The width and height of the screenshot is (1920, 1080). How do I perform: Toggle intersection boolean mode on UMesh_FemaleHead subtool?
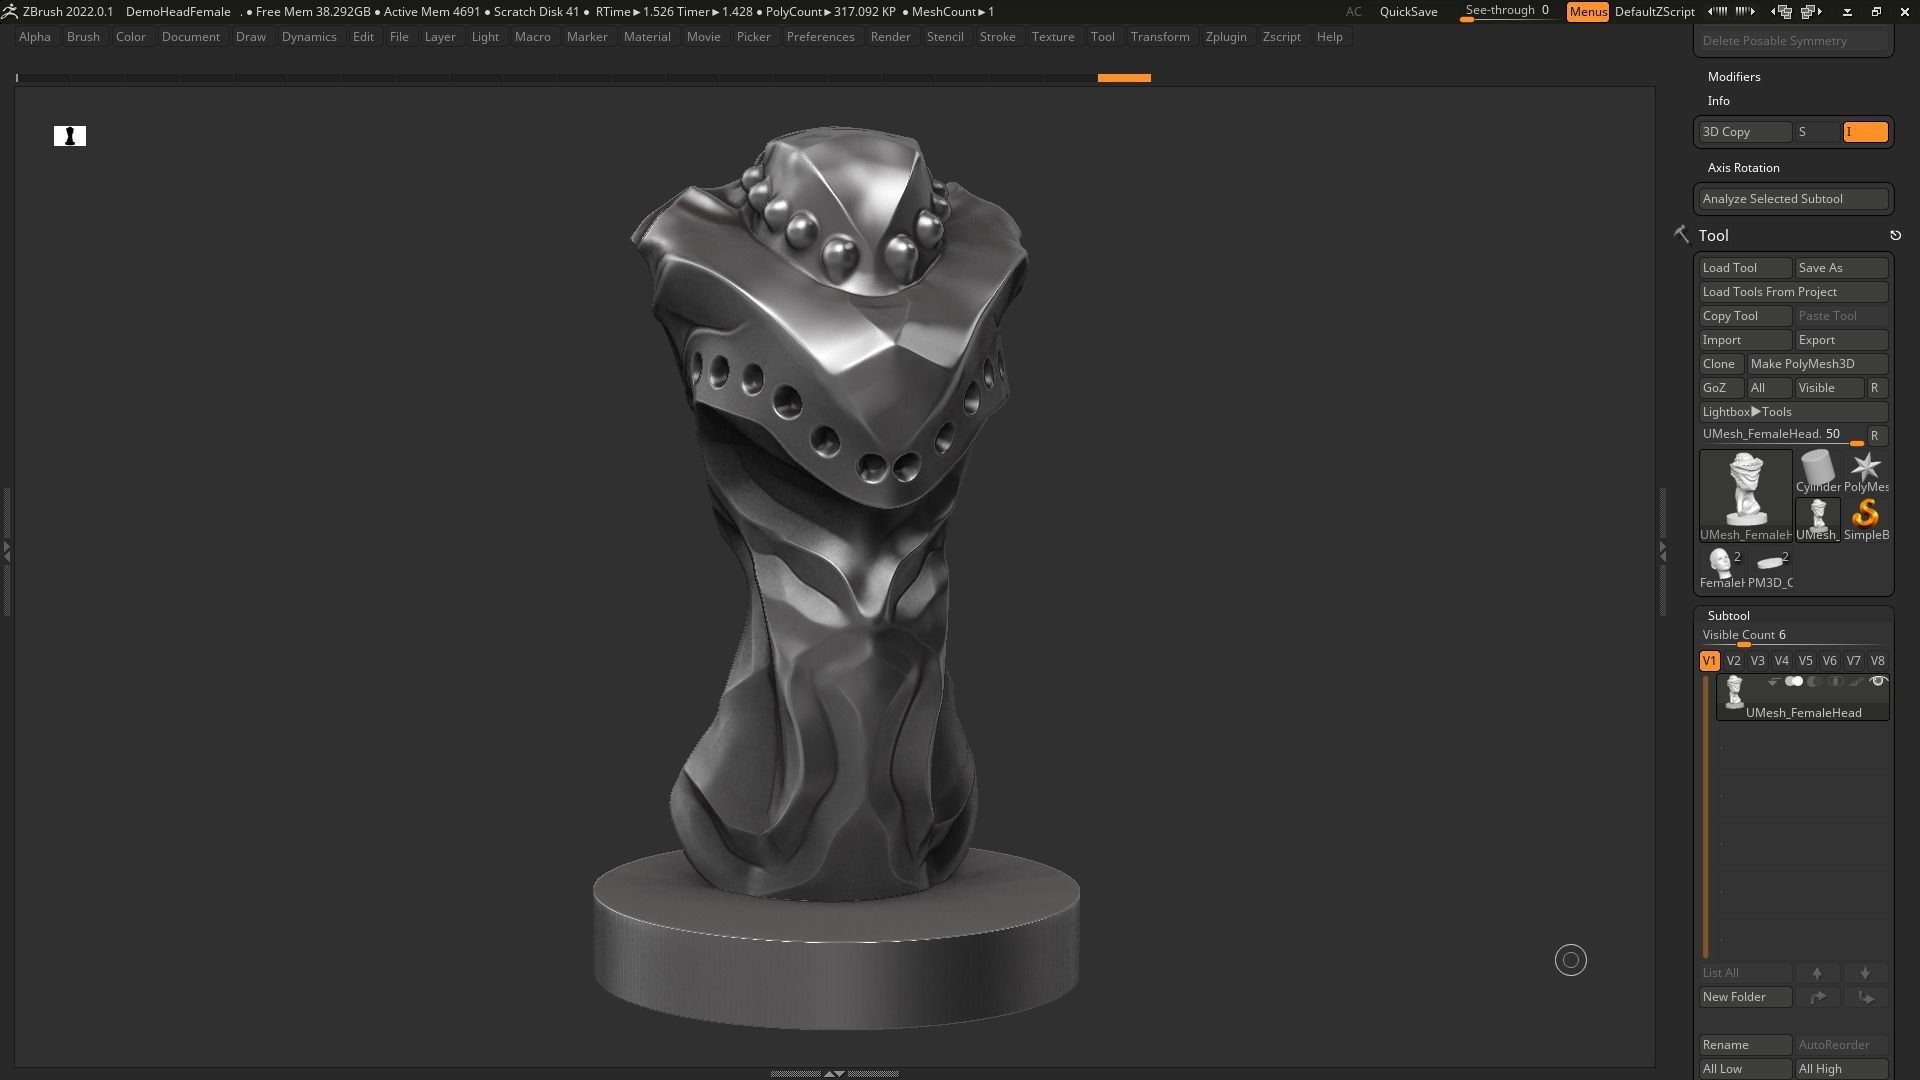[x=1835, y=682]
